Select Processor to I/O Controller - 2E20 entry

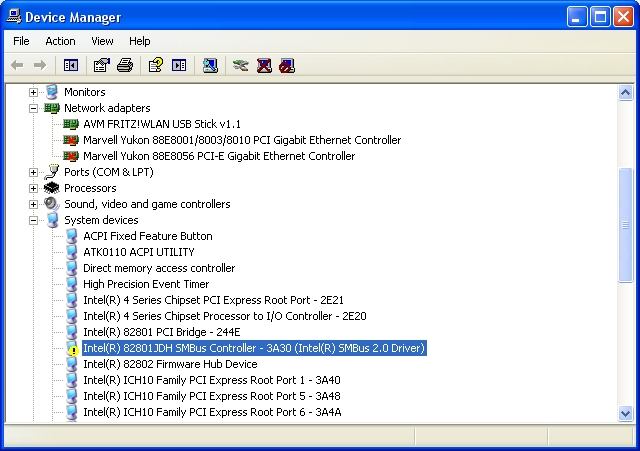coord(225,316)
